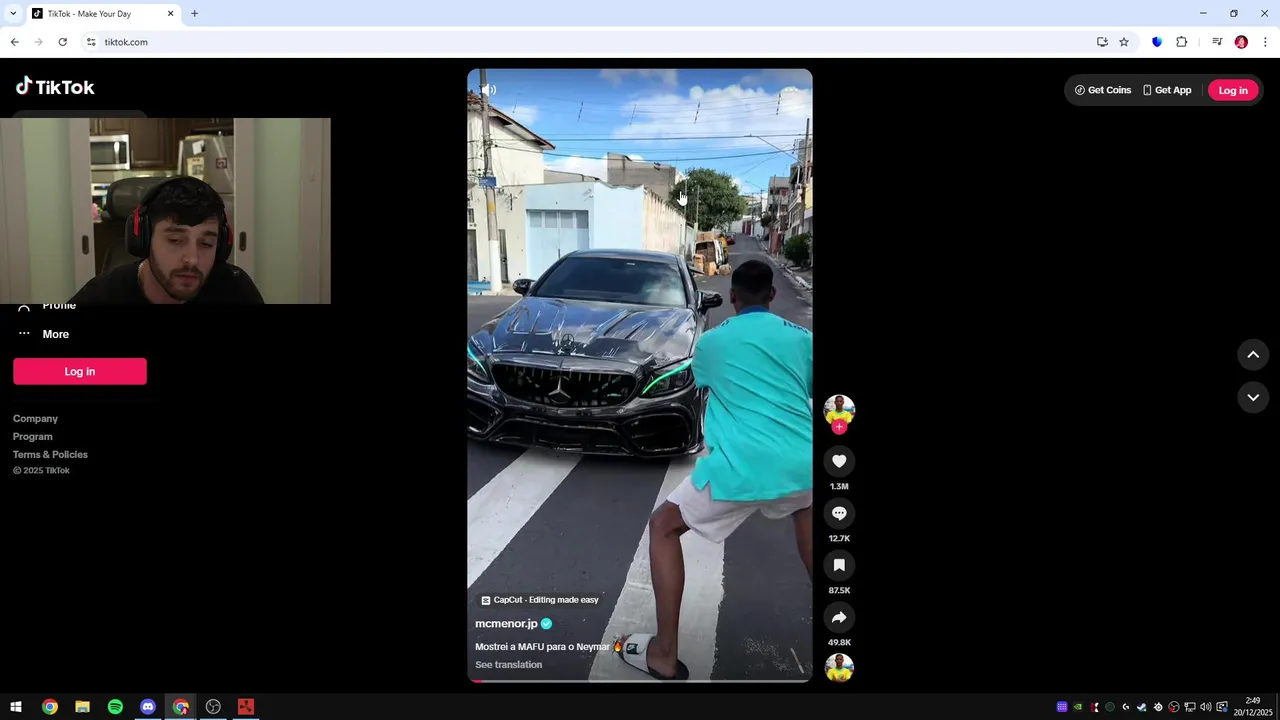This screenshot has height=720, width=1280.
Task: Mute the video with the speaker icon
Action: [488, 90]
